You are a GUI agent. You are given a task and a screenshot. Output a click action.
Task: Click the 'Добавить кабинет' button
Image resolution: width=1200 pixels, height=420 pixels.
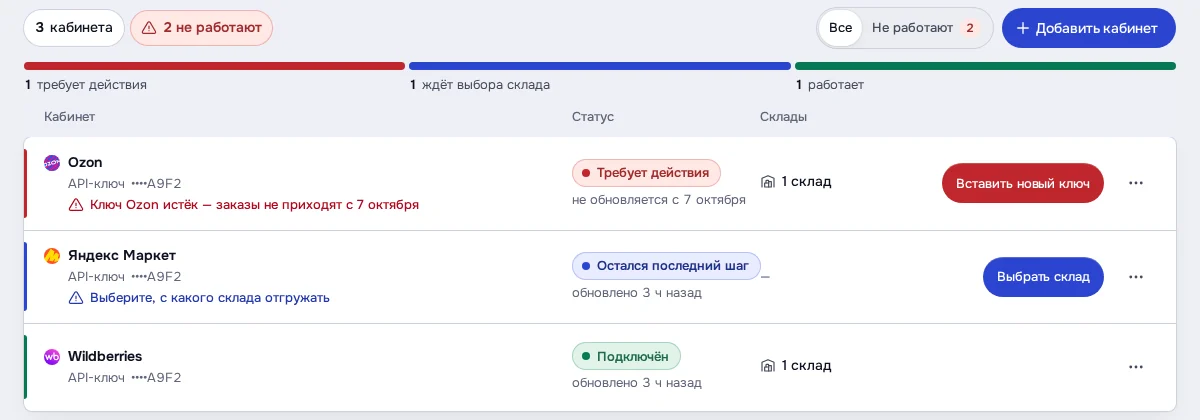pos(1089,28)
